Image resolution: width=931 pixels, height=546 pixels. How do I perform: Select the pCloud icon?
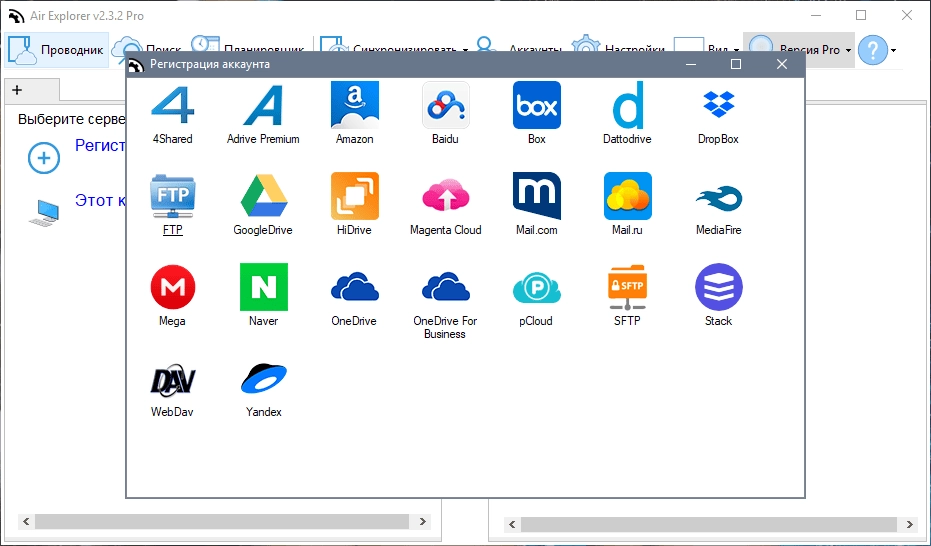tap(536, 288)
